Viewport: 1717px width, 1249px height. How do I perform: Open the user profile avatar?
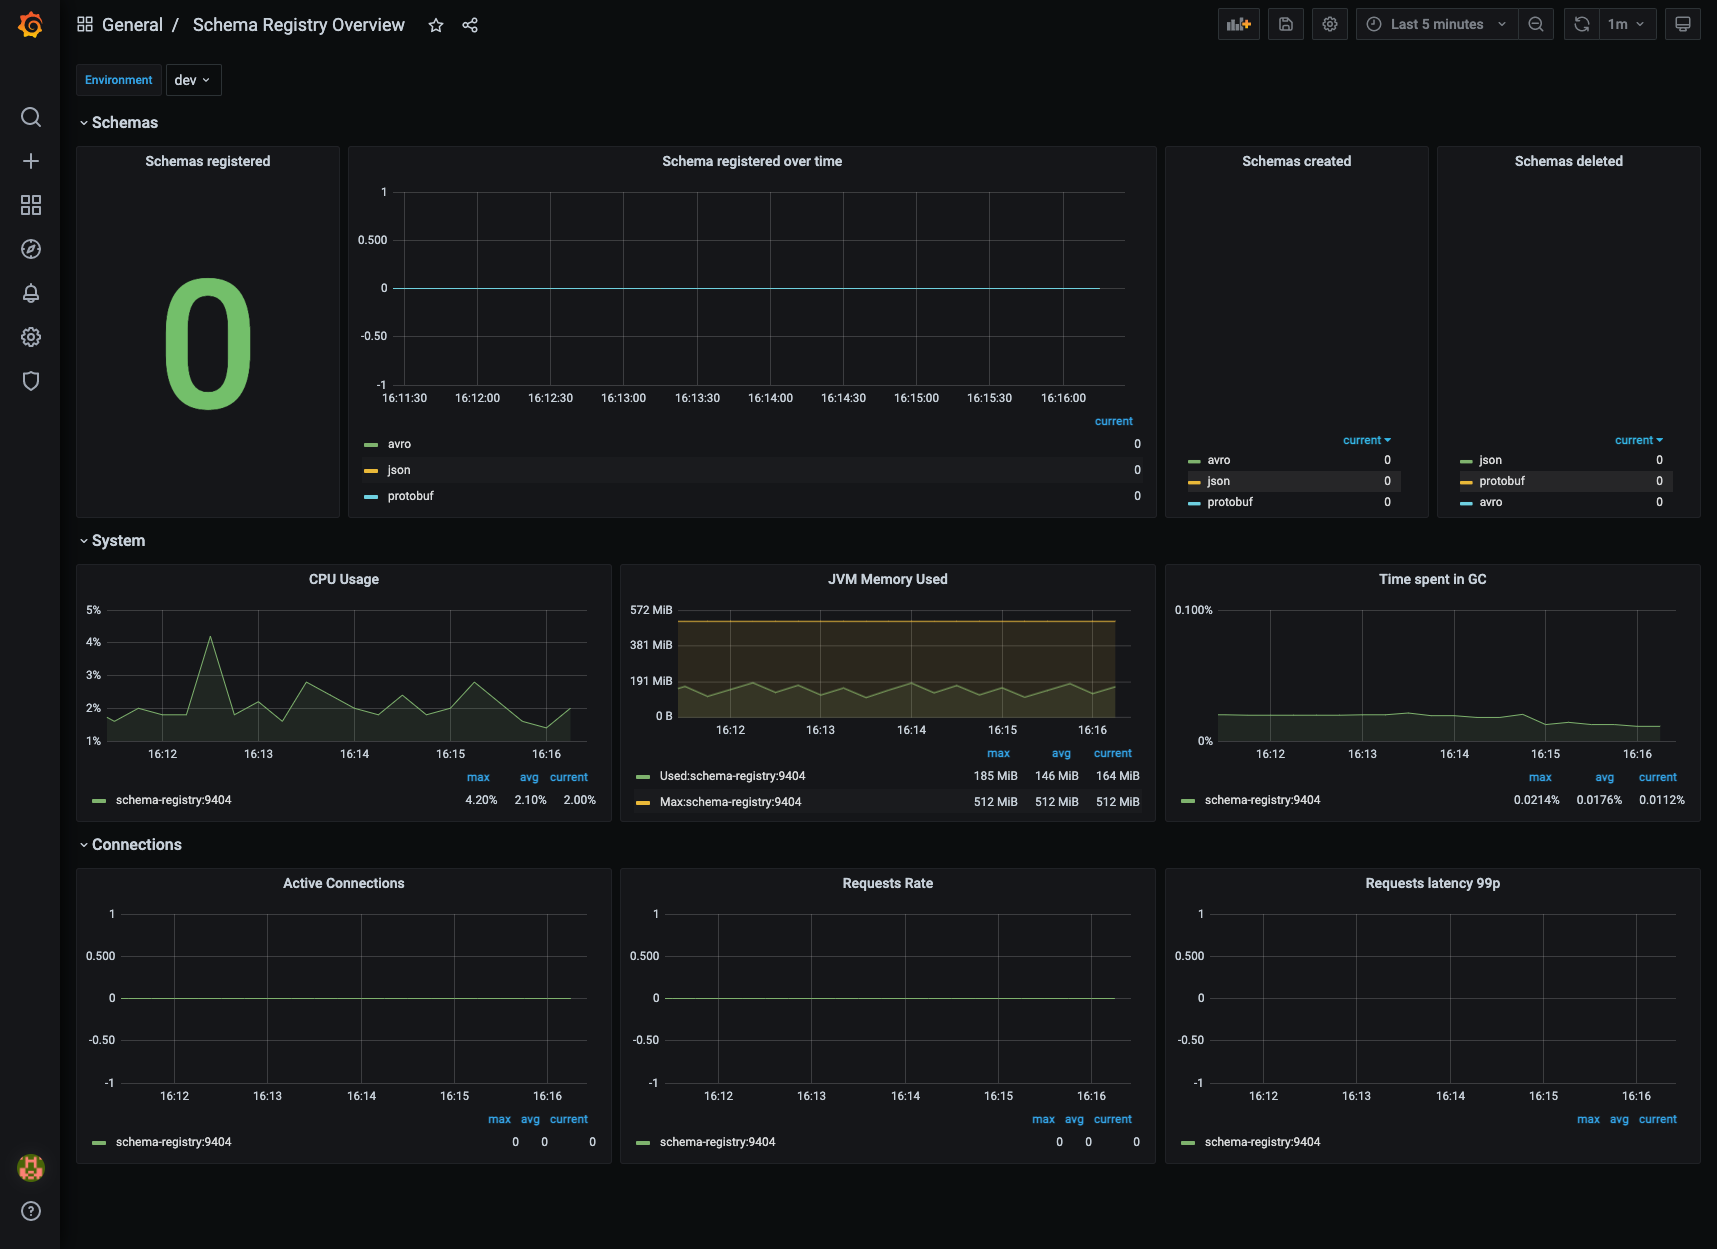tap(31, 1167)
